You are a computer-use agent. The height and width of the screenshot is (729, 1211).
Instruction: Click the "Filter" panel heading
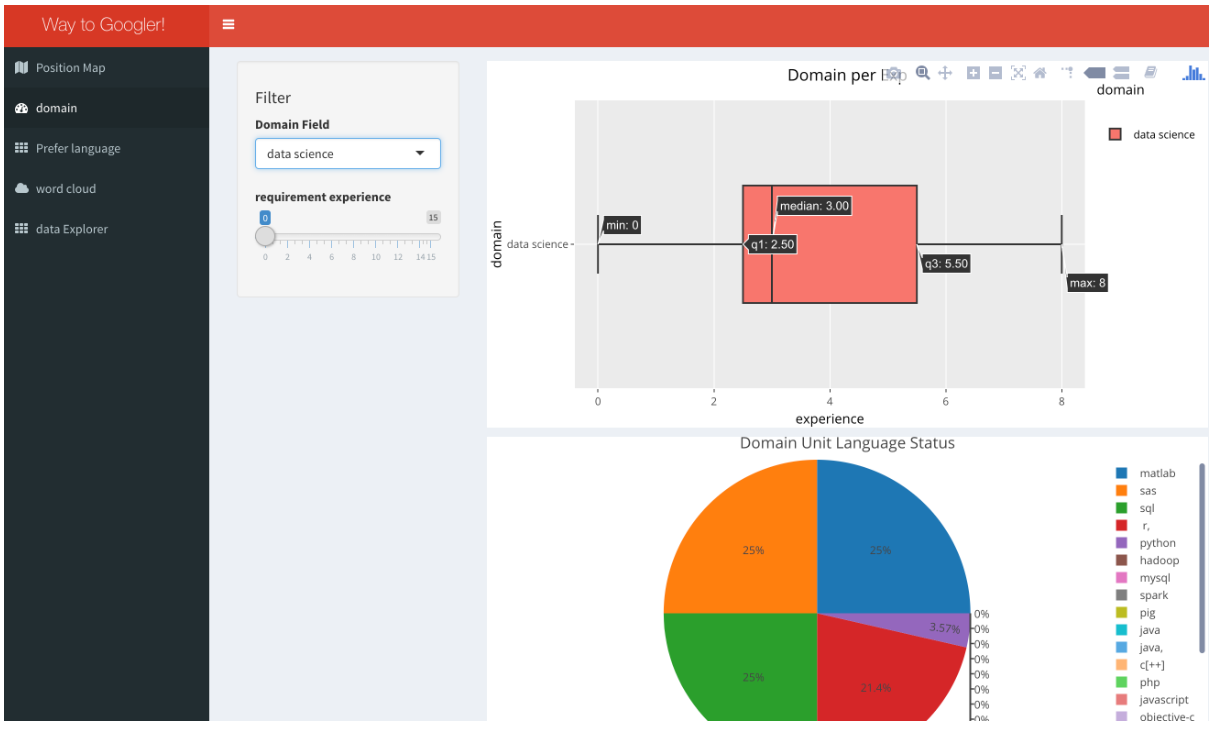pos(273,98)
